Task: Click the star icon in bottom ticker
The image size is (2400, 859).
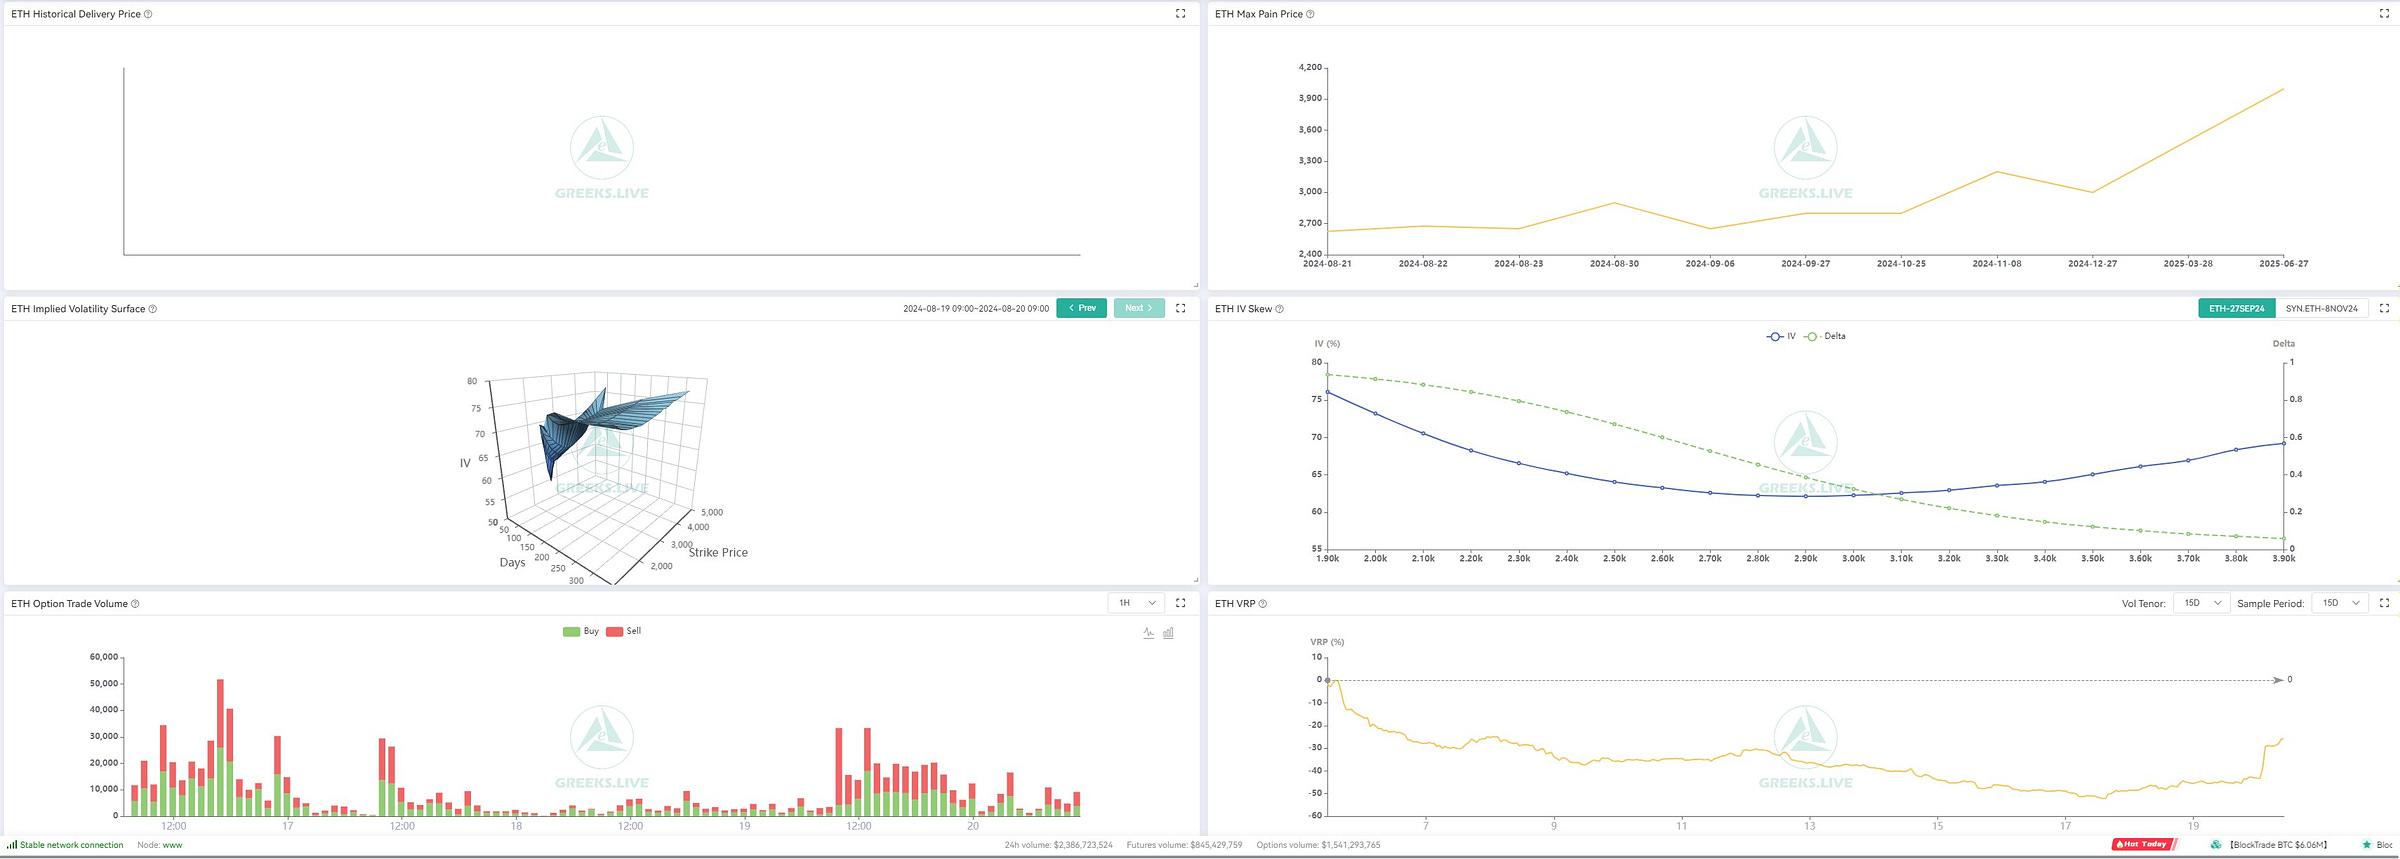Action: [2366, 845]
